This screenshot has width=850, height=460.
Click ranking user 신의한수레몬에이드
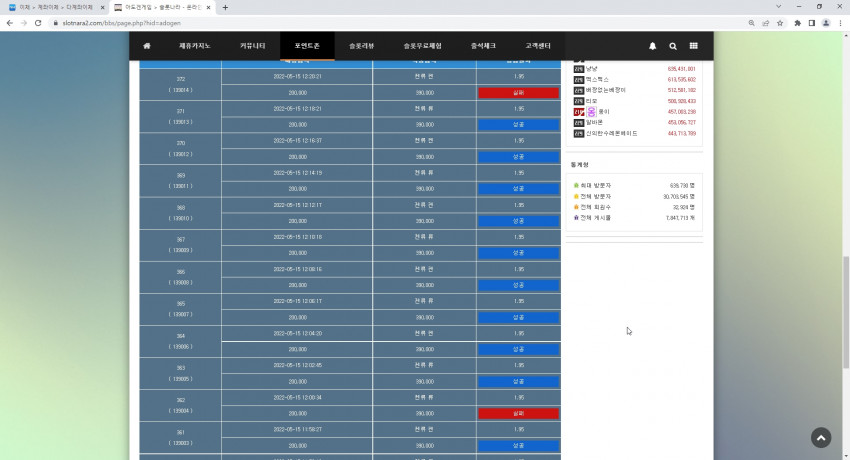pyautogui.click(x=611, y=133)
